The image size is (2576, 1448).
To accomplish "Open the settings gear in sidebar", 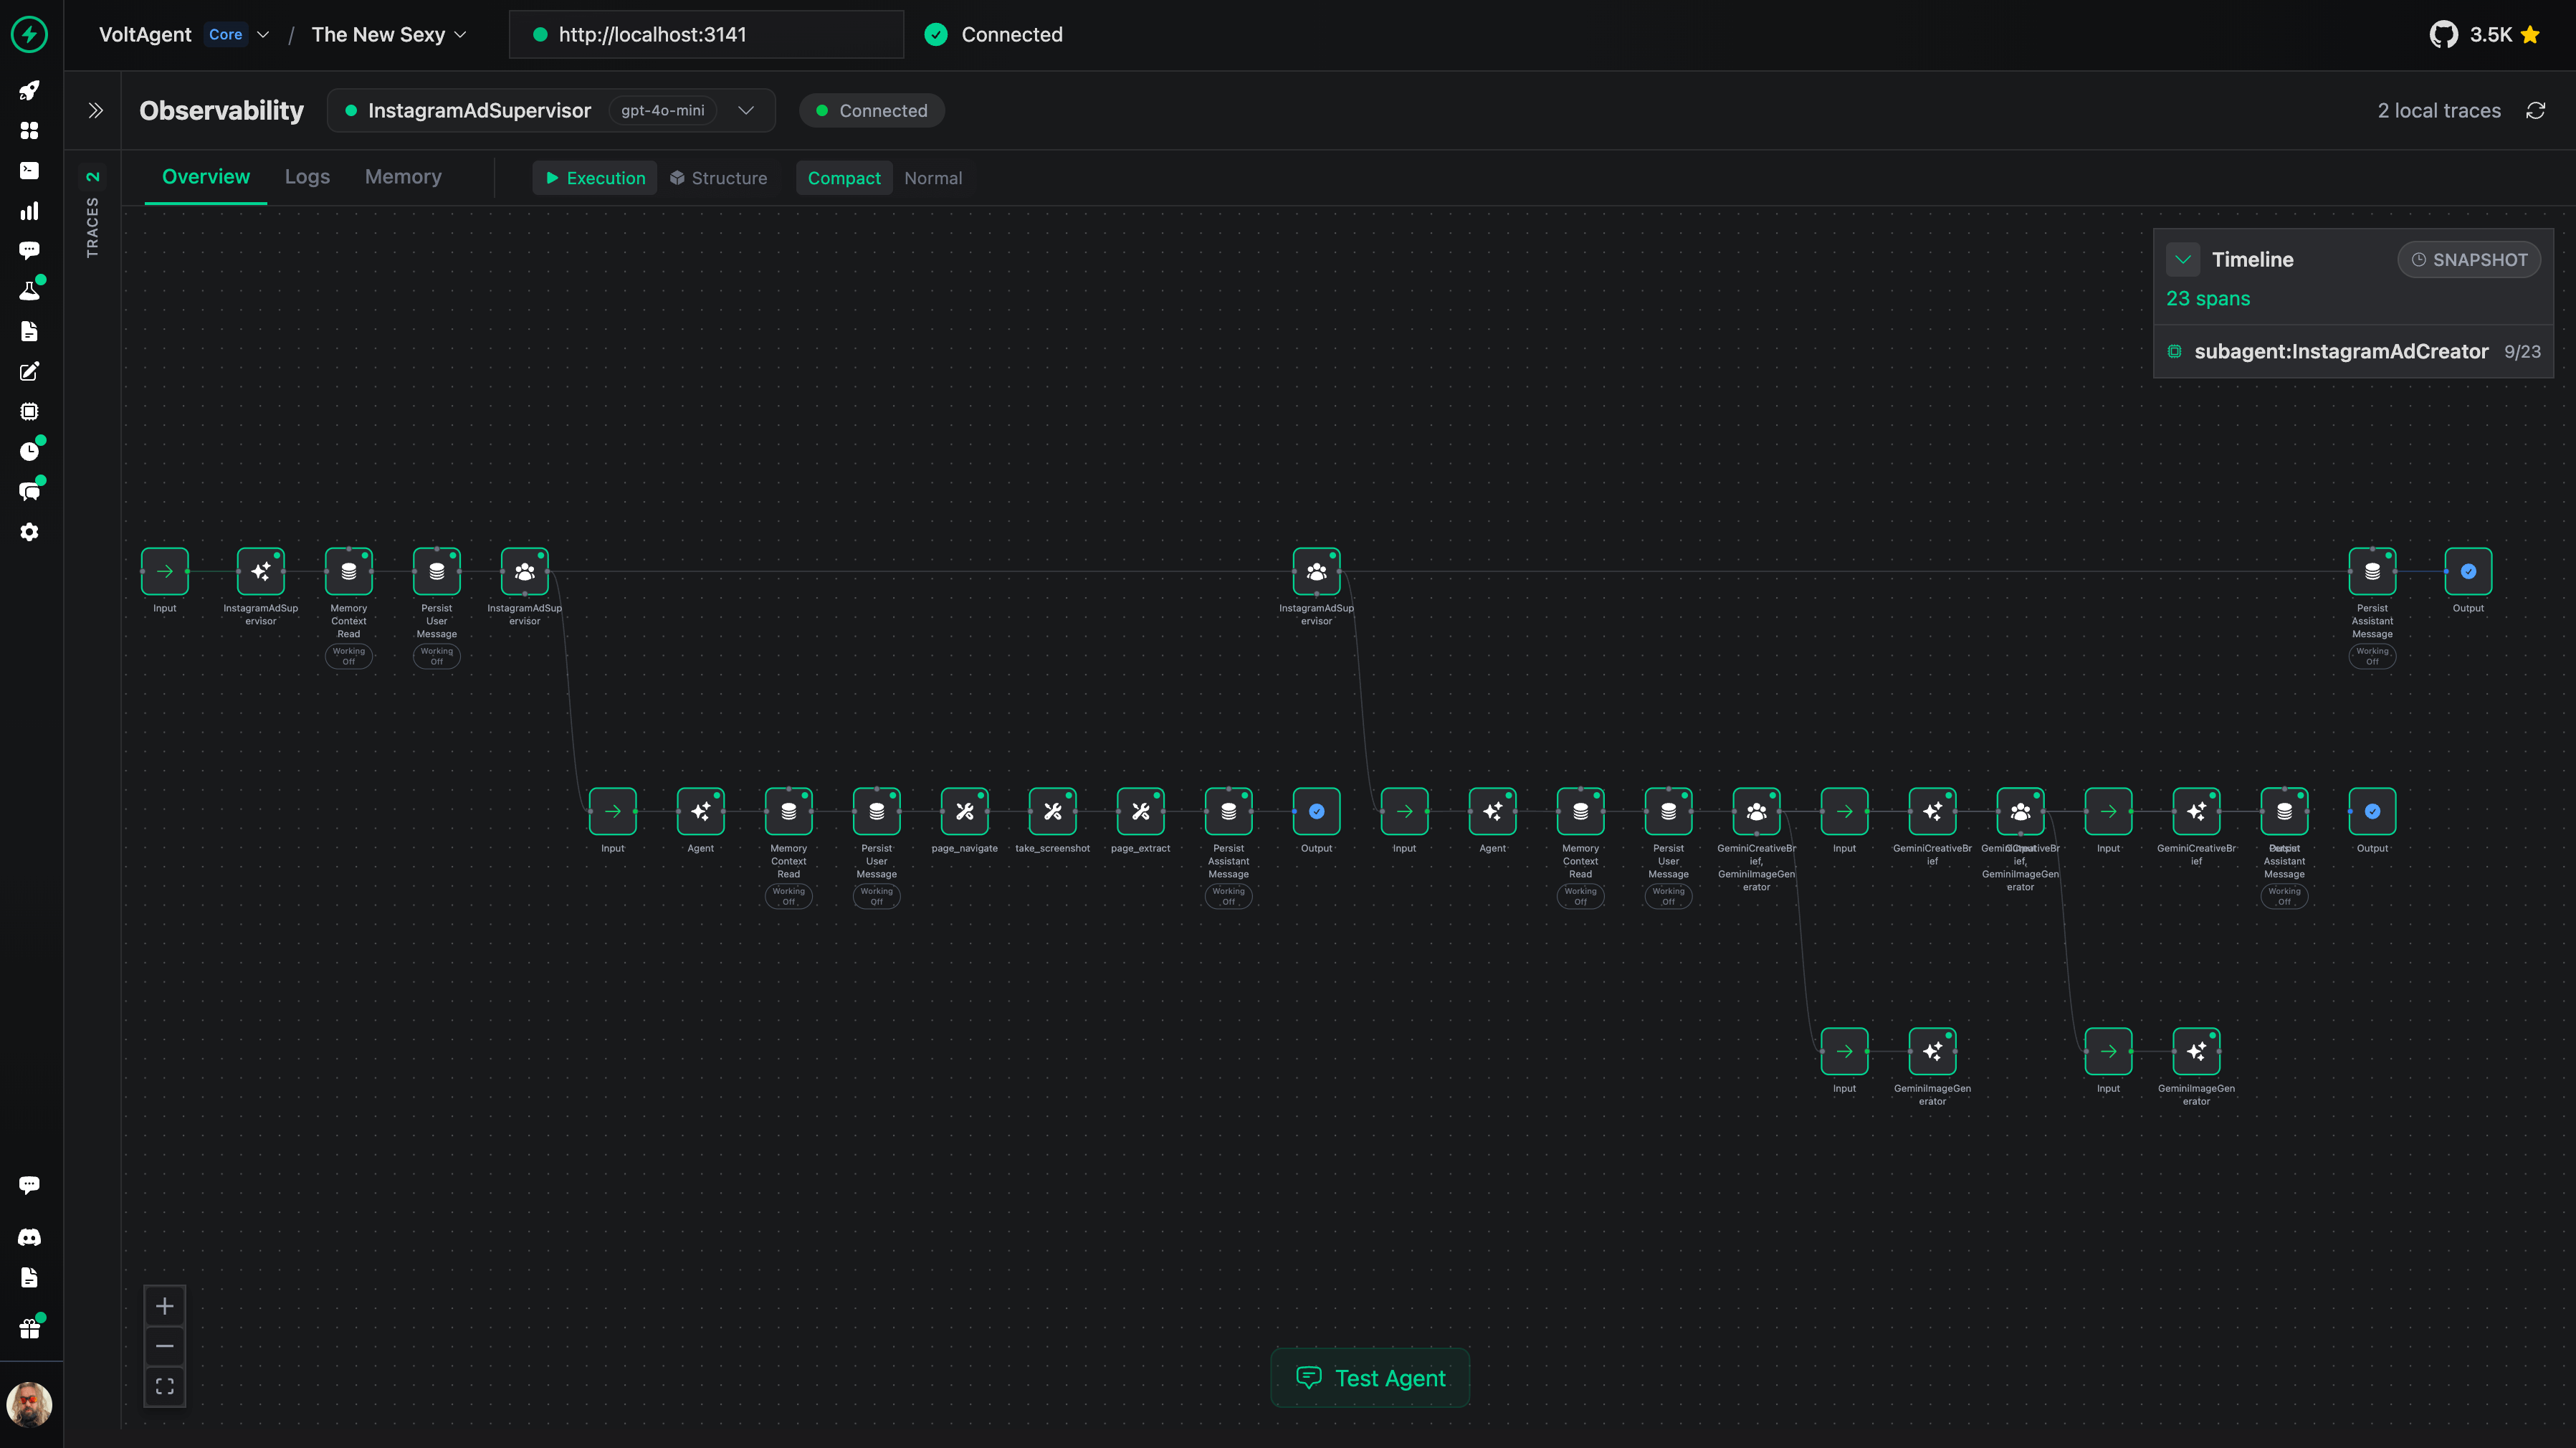I will [x=30, y=532].
